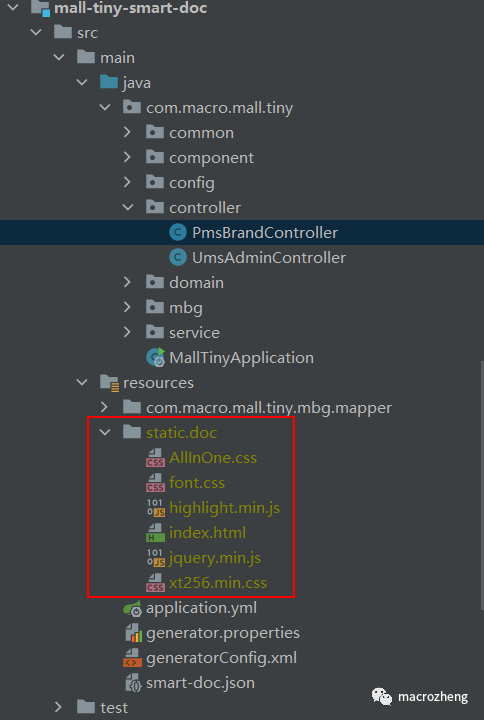This screenshot has height=720, width=484.
Task: Select the font.css file
Action: coord(197,483)
